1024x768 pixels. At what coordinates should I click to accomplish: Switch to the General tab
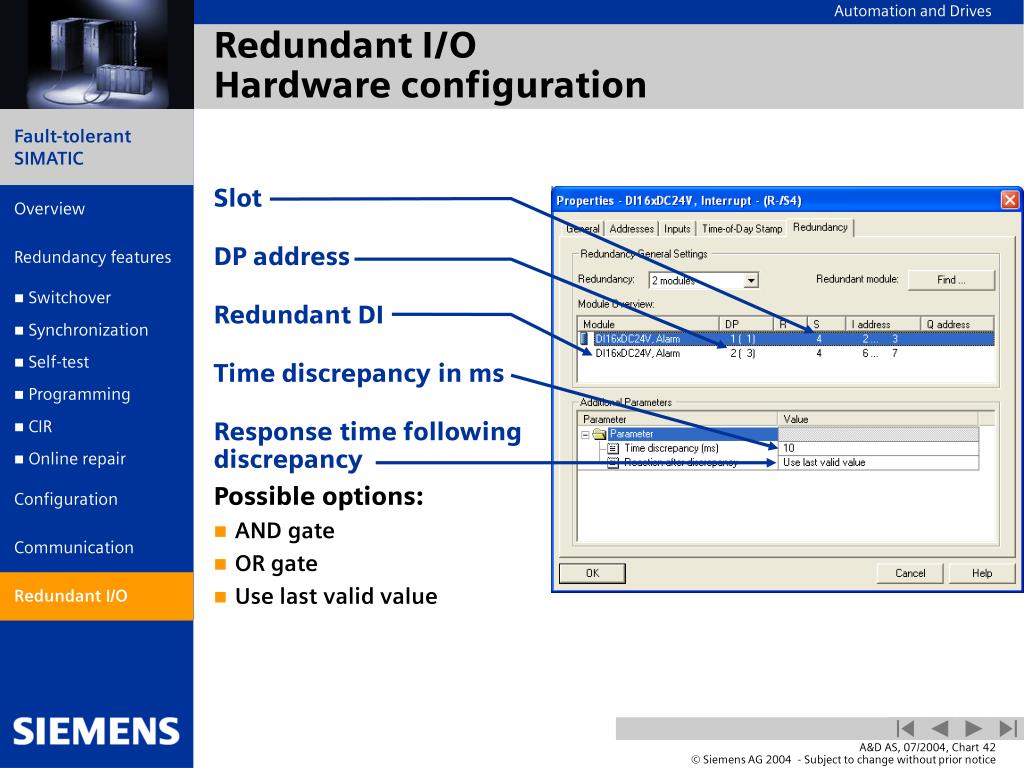tap(583, 229)
